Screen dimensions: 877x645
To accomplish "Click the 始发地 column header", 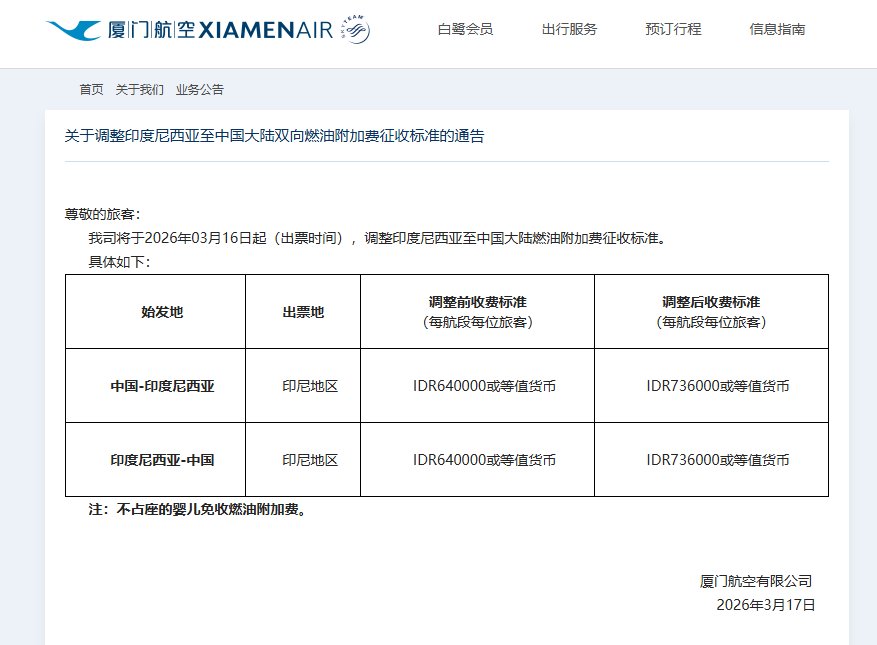I will click(x=162, y=312).
